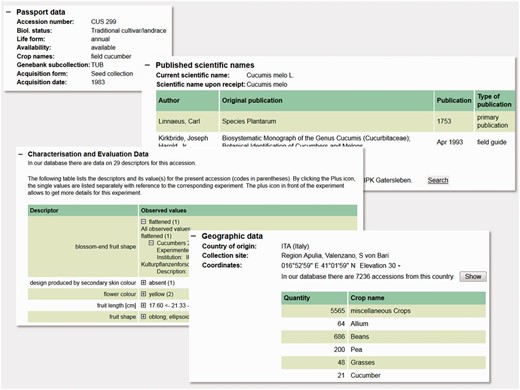Select the flower colour descriptor
520x390 pixels.
coord(120,294)
